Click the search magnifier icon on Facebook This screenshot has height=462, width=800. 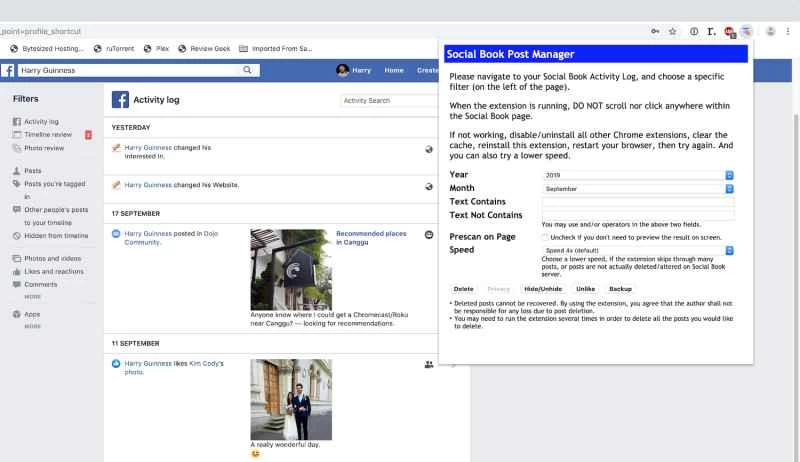pyautogui.click(x=247, y=70)
